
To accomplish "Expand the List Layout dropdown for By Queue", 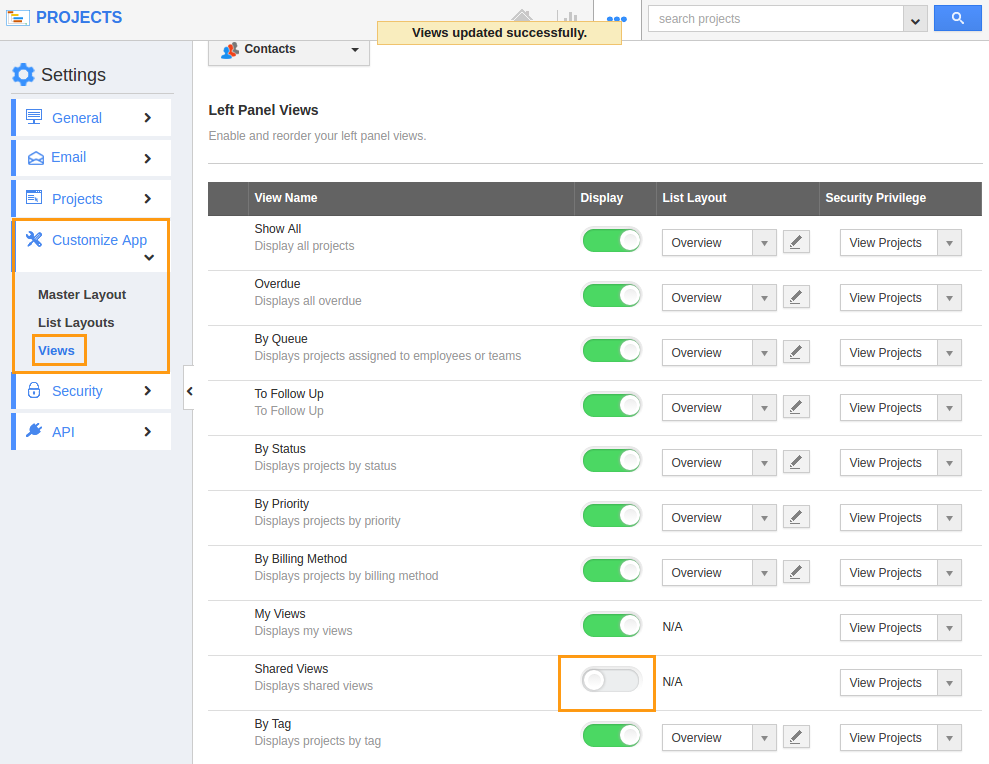I will pyautogui.click(x=764, y=352).
